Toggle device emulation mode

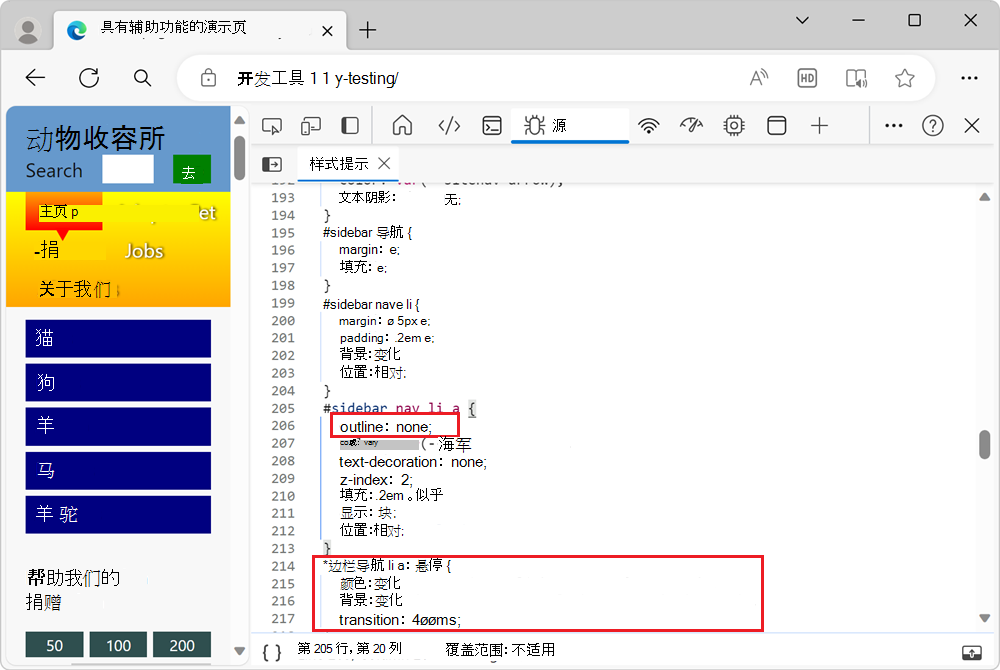coord(311,126)
